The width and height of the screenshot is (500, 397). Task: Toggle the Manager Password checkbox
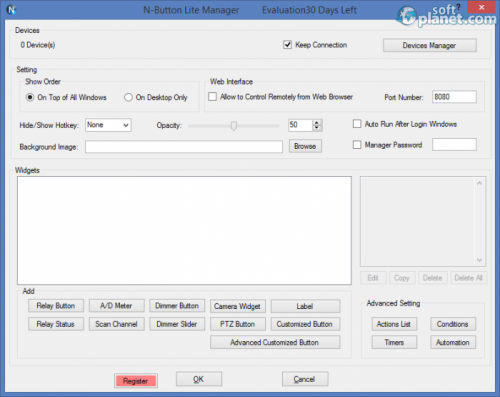(x=357, y=145)
